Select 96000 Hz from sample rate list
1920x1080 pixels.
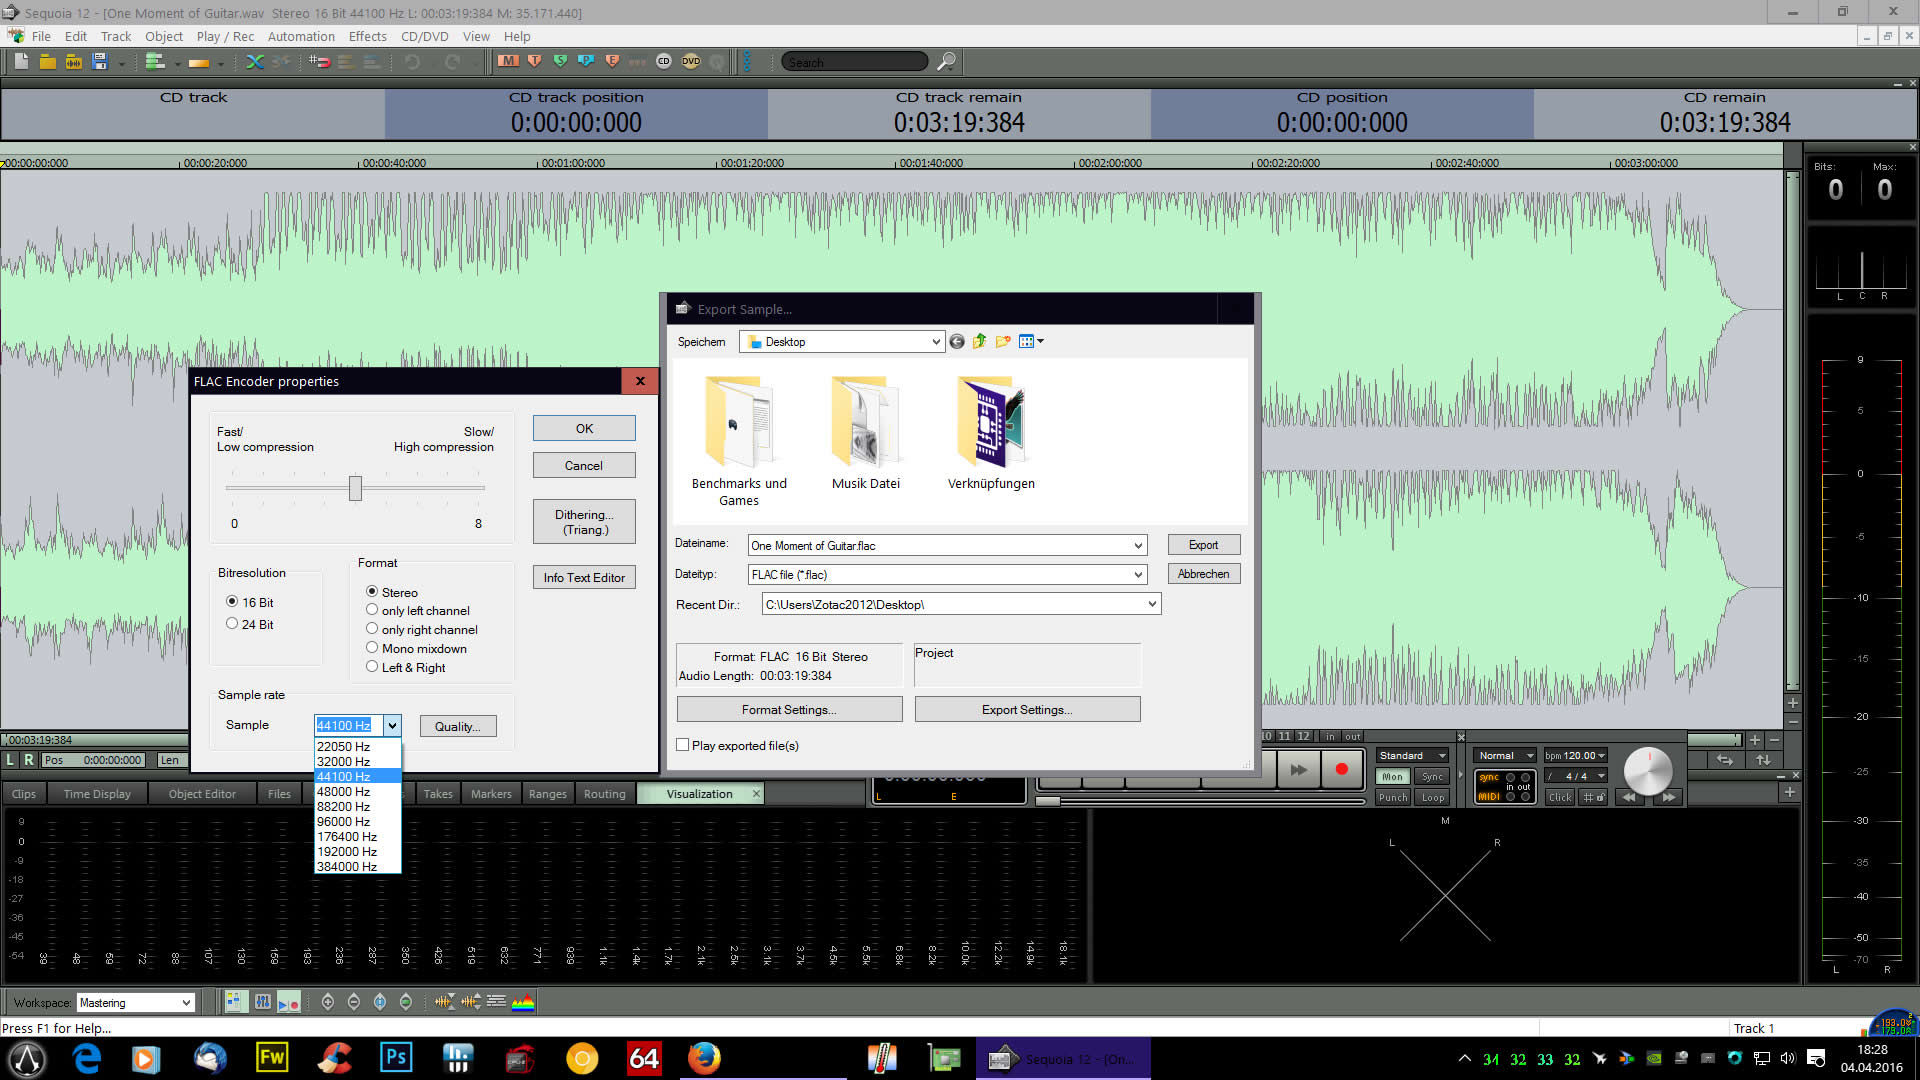click(343, 822)
